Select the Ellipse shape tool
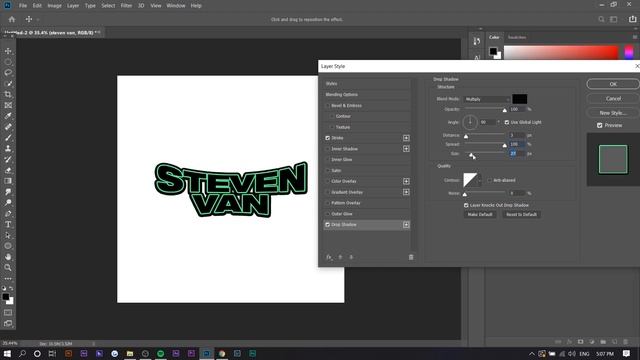 (8, 246)
